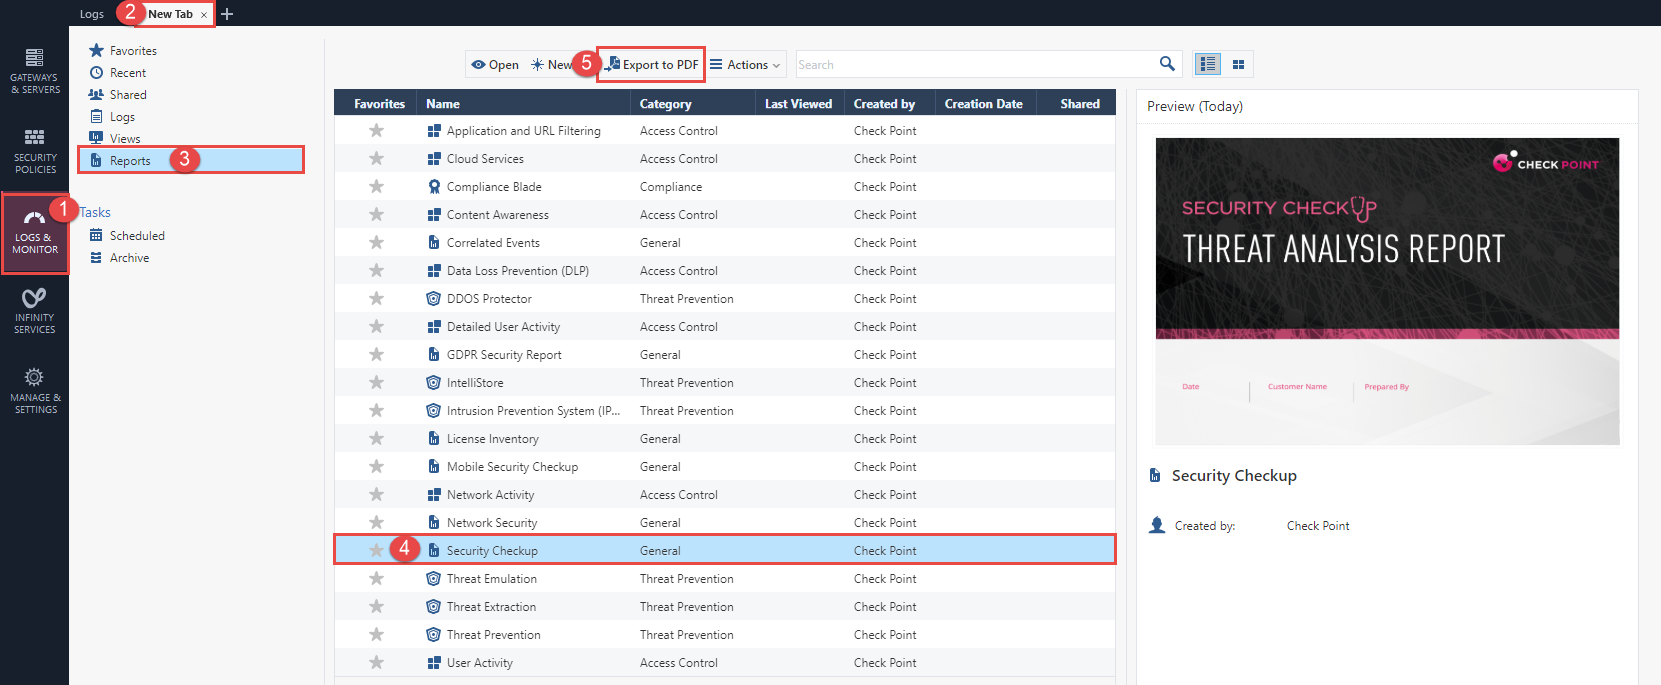
Task: Go to Security Policies section
Action: tap(35, 151)
